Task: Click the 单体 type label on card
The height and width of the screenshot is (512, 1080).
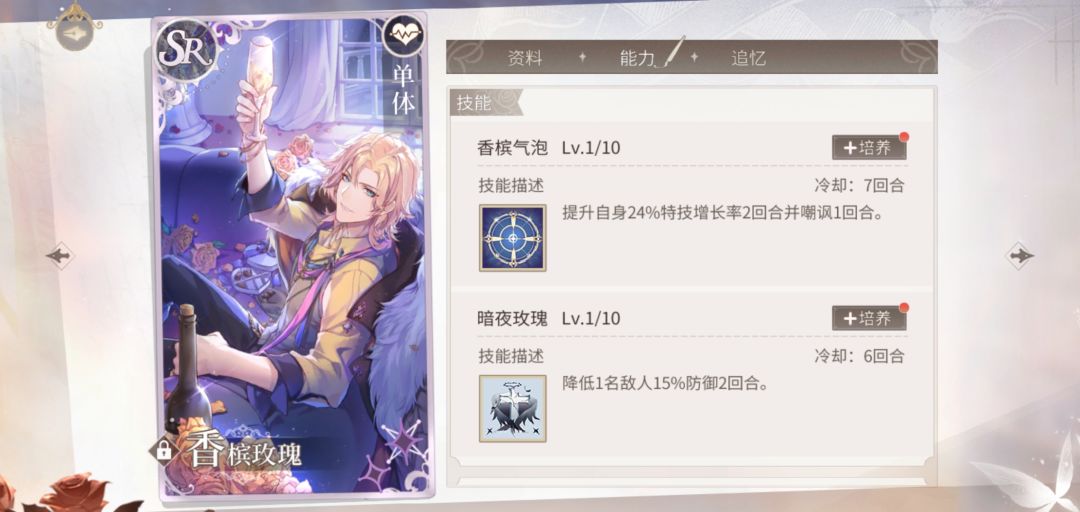Action: click(404, 91)
